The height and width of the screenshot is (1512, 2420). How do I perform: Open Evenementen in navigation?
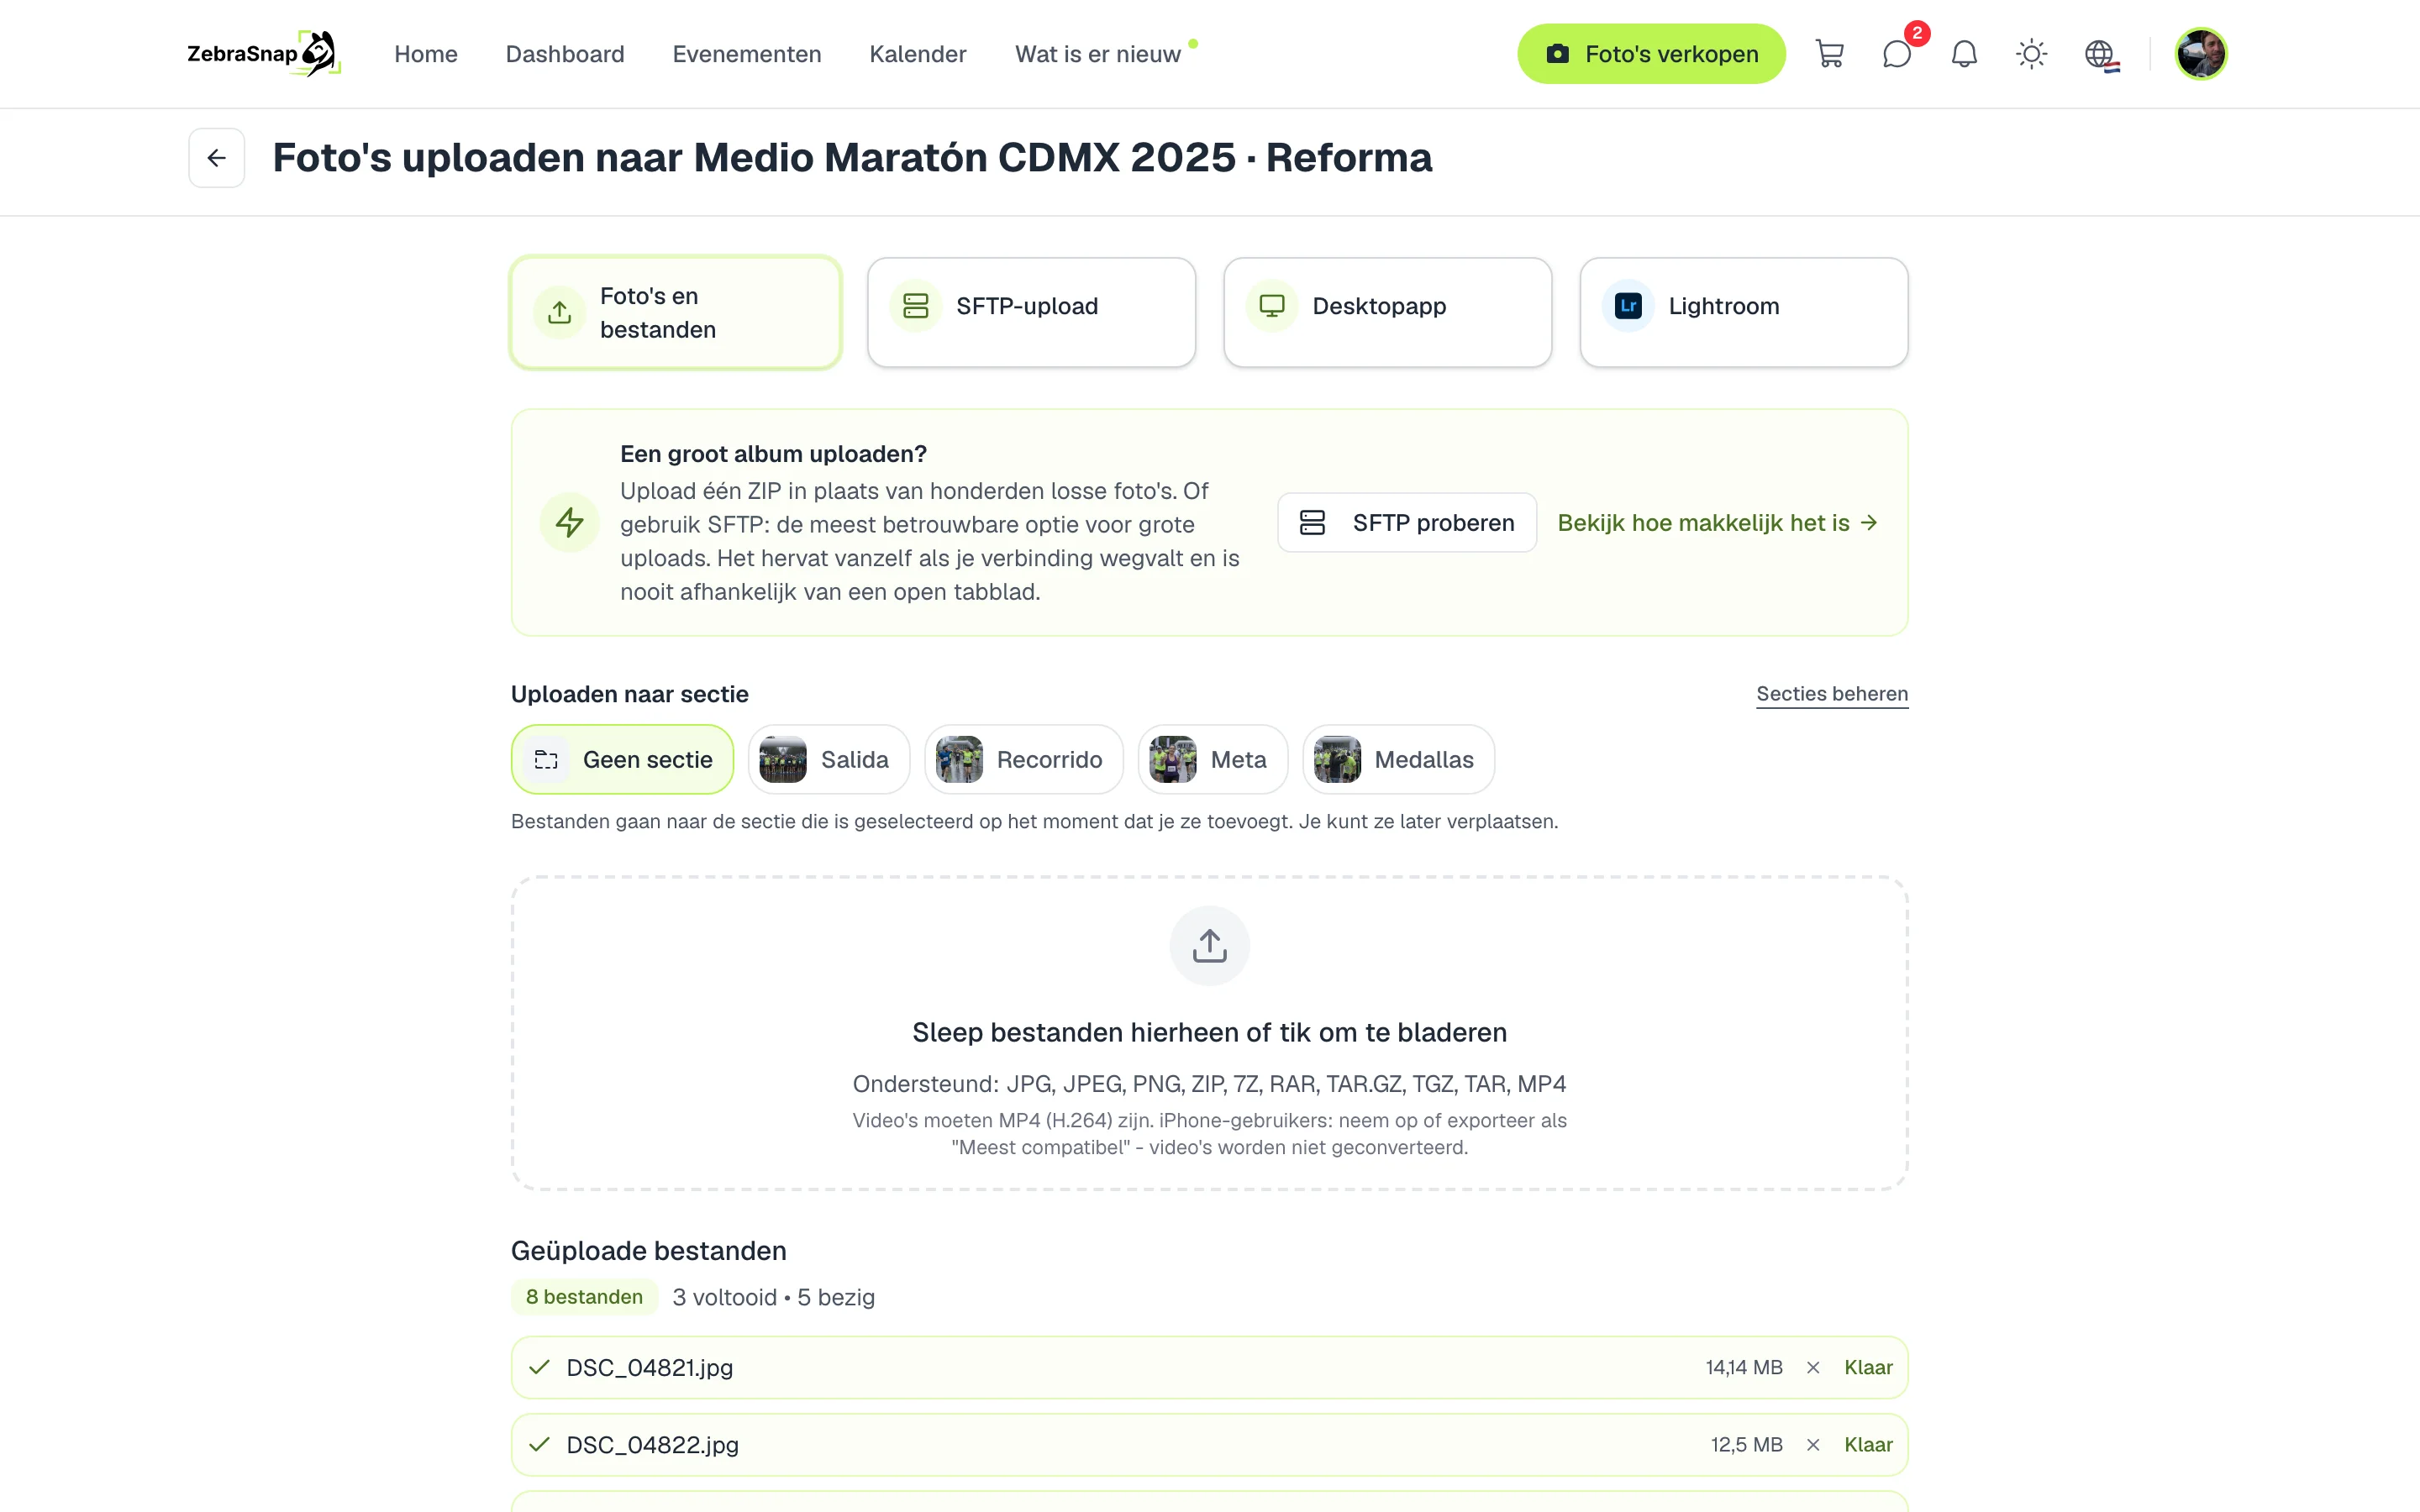[747, 54]
